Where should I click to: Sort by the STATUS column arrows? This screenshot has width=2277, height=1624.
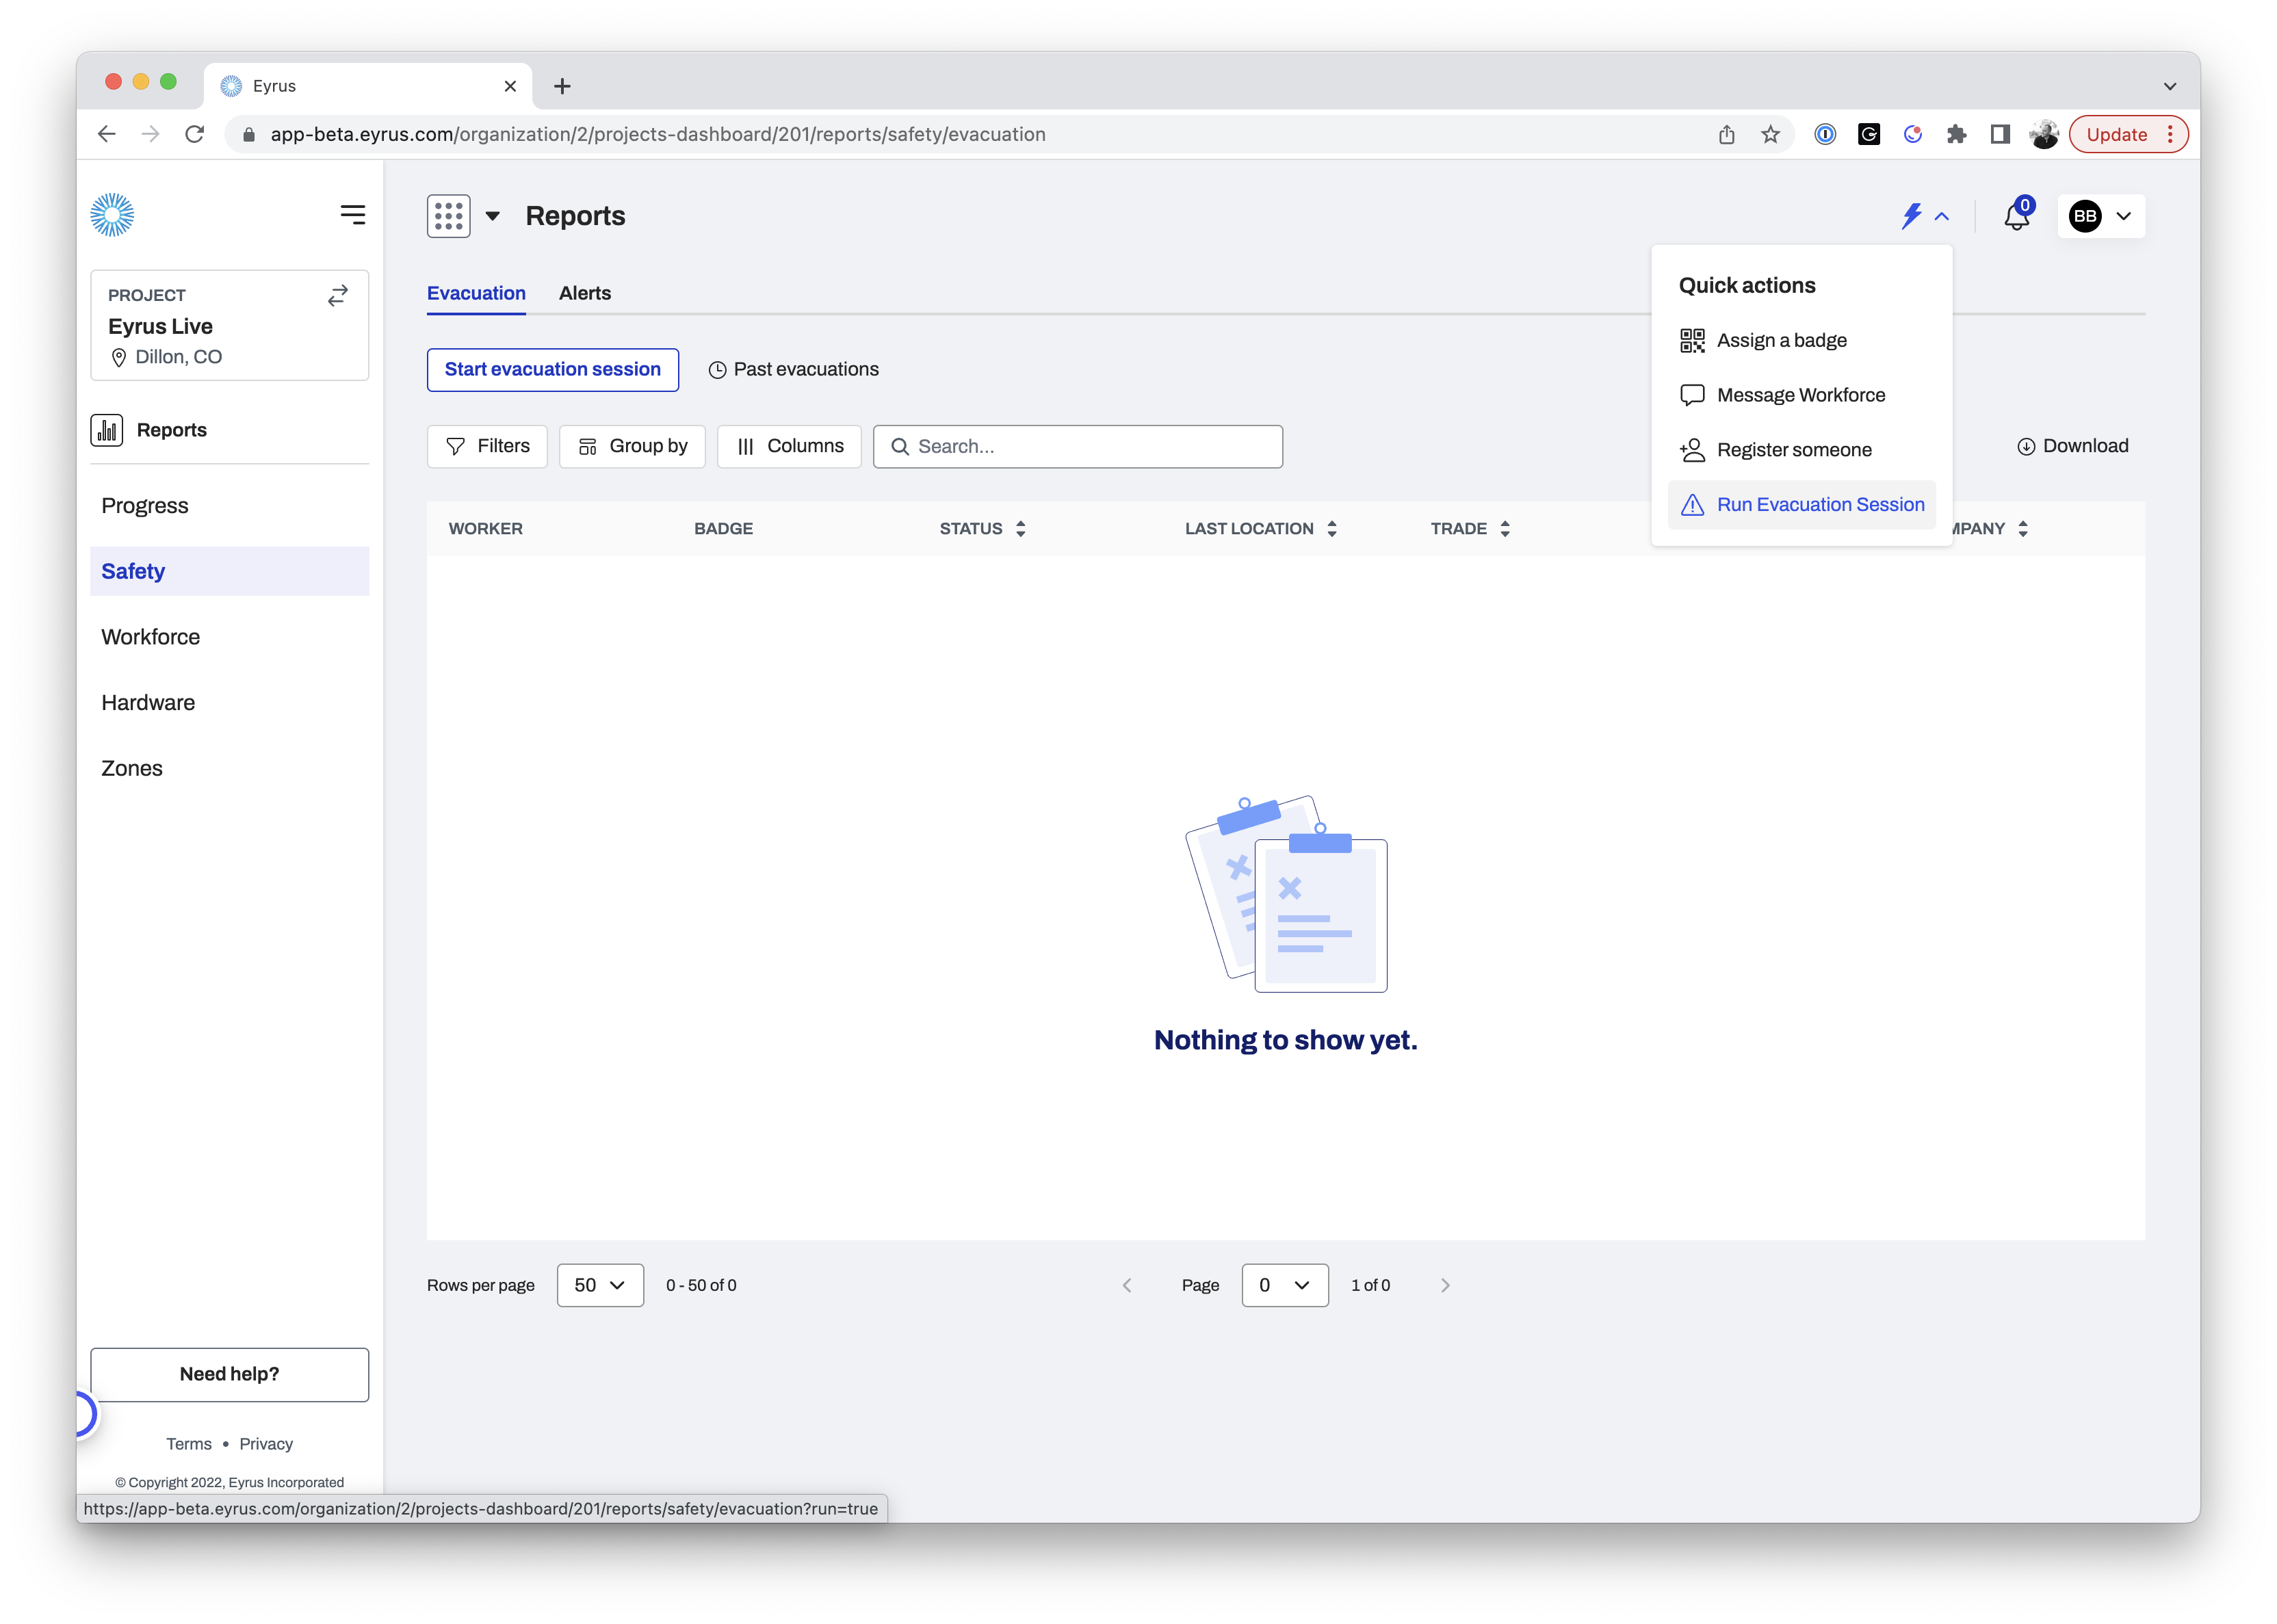point(1021,529)
